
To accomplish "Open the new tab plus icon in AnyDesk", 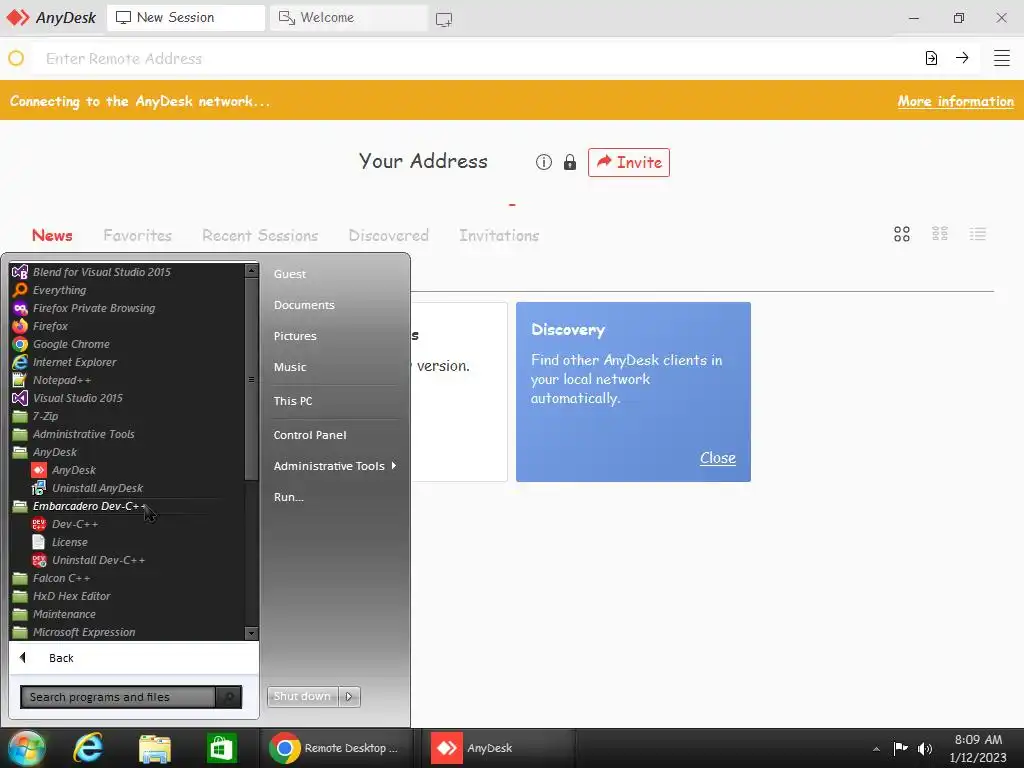I will tap(443, 19).
